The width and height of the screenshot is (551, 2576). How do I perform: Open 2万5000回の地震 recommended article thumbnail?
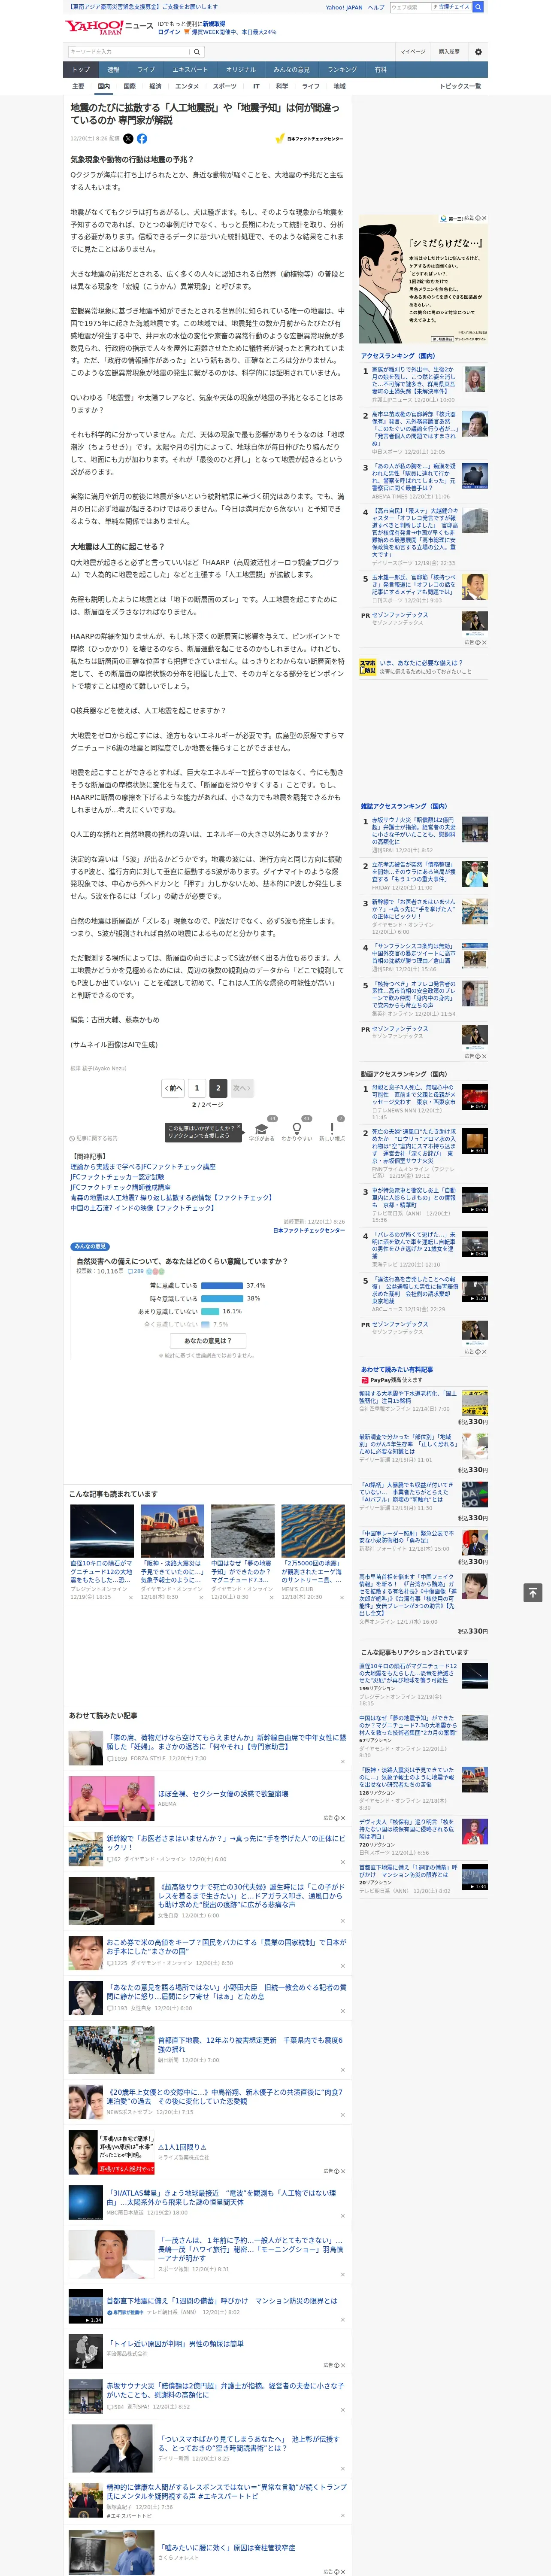[x=313, y=1531]
